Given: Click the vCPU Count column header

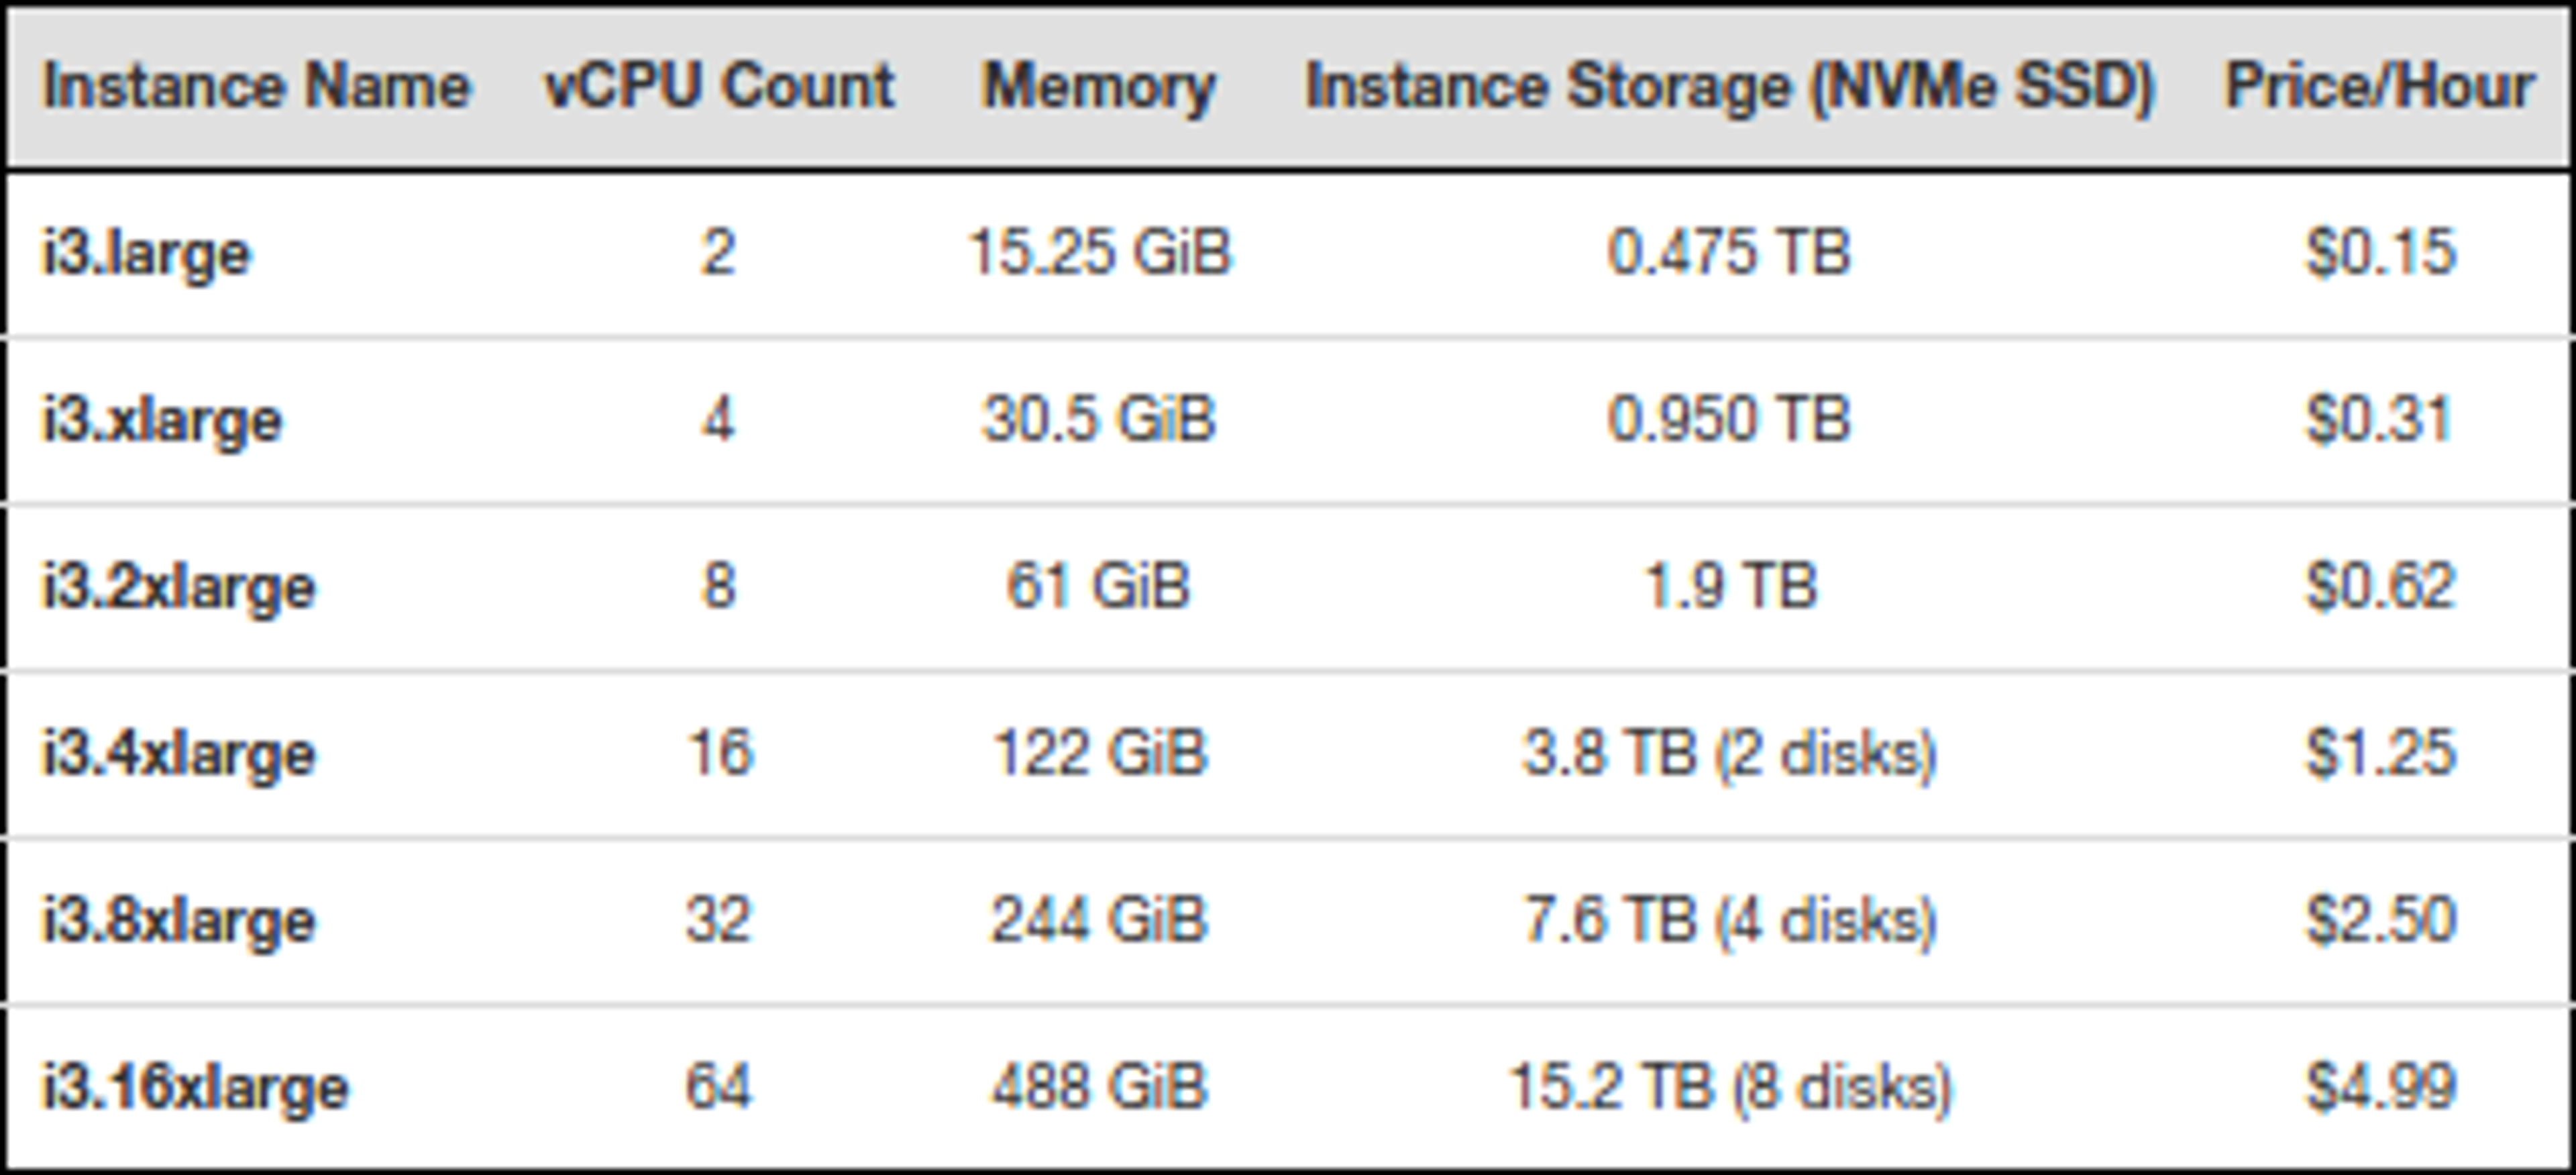Looking at the screenshot, I should 719,86.
